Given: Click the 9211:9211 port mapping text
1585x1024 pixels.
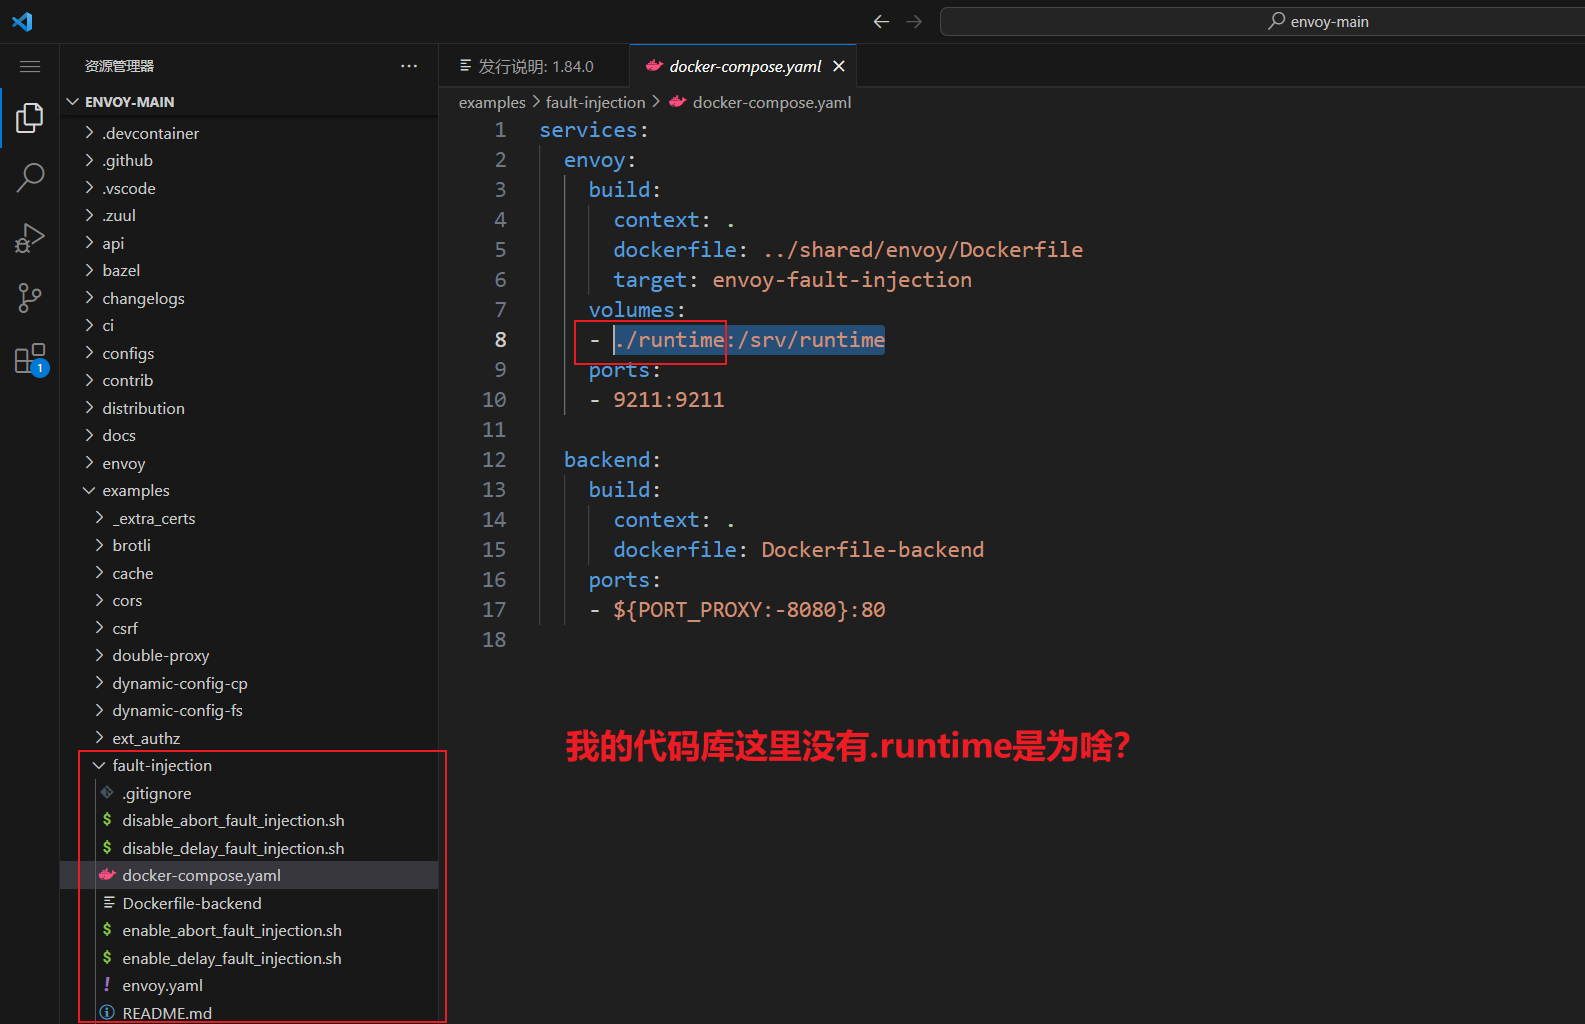Looking at the screenshot, I should pos(668,400).
